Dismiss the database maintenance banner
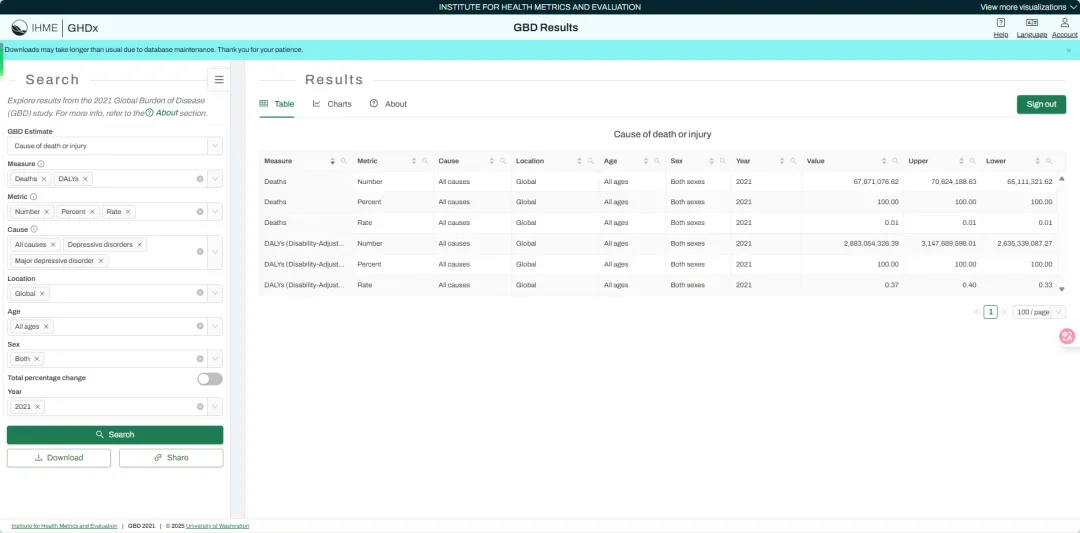The width and height of the screenshot is (1080, 533). coord(1069,50)
